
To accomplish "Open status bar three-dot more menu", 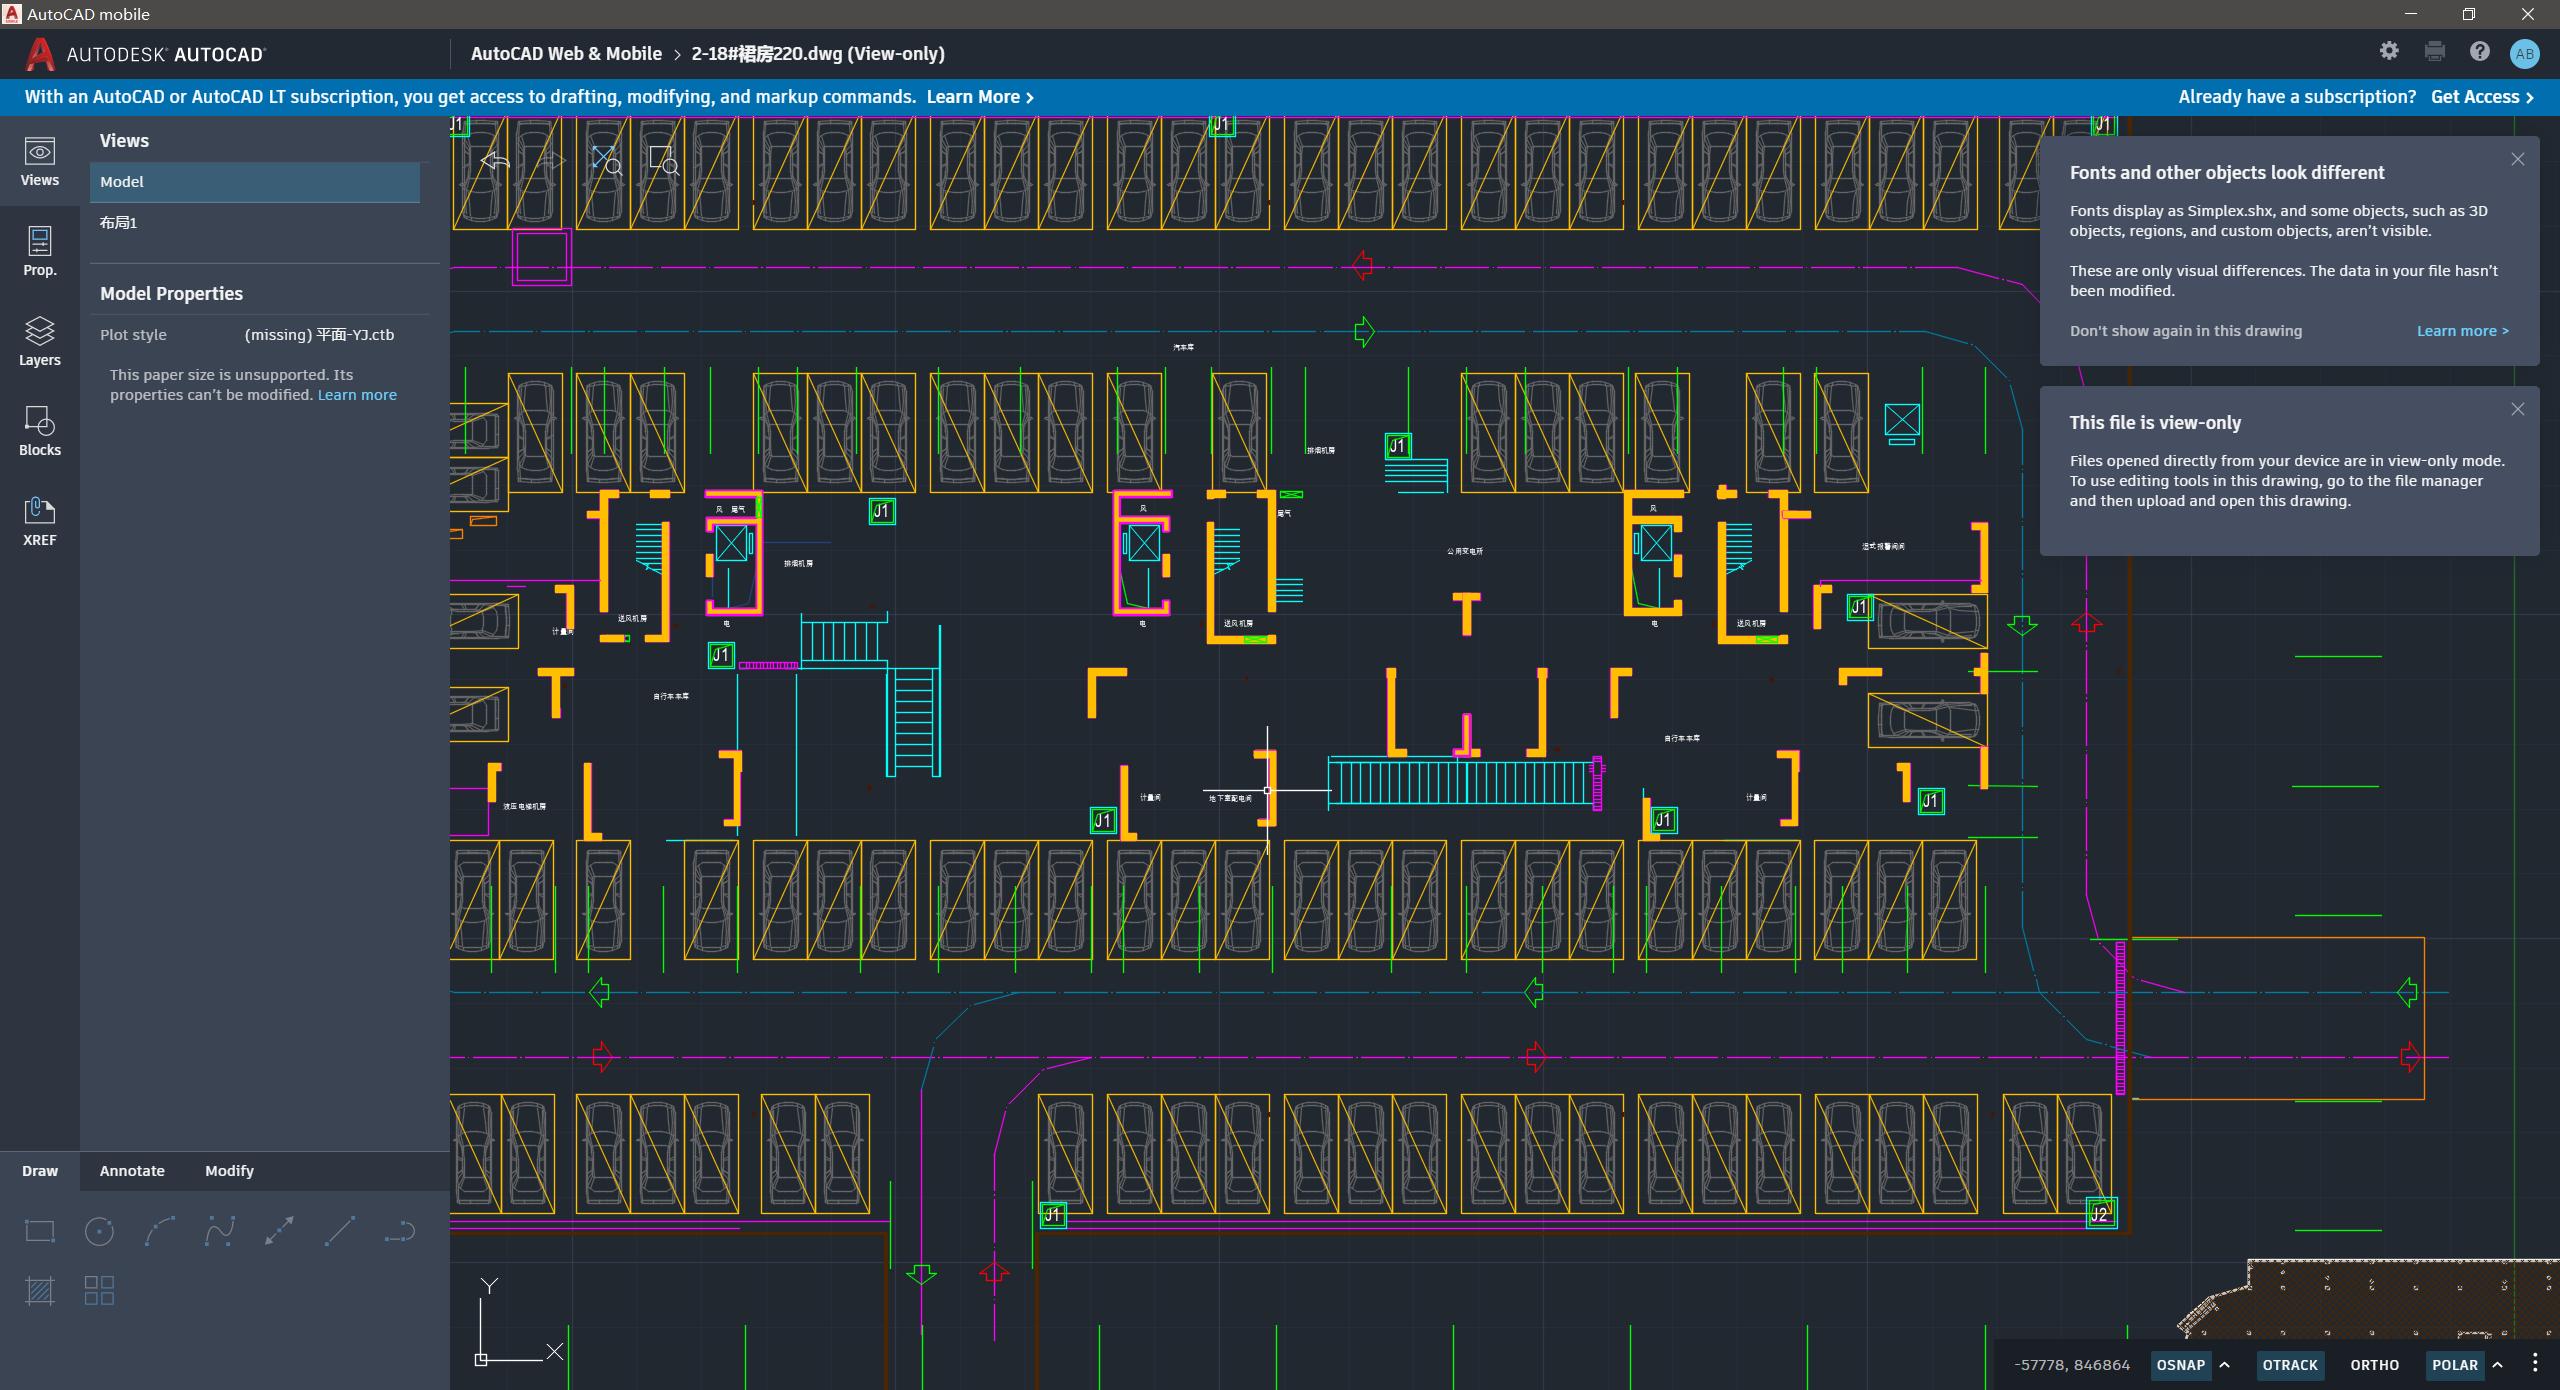I will point(2535,1363).
